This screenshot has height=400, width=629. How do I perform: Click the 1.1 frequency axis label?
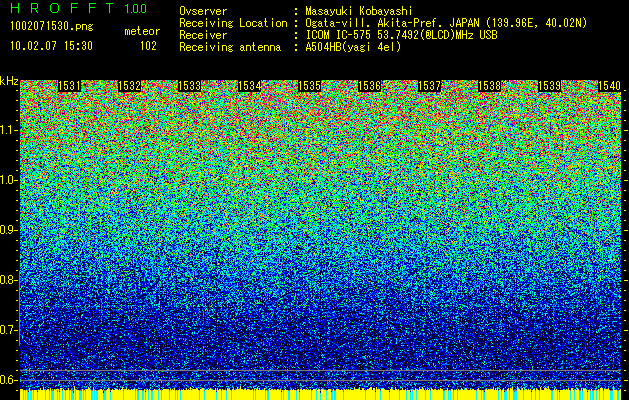coord(9,131)
